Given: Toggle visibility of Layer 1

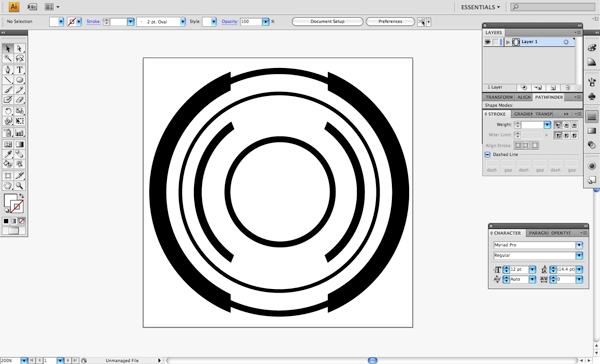Looking at the screenshot, I should coord(488,42).
